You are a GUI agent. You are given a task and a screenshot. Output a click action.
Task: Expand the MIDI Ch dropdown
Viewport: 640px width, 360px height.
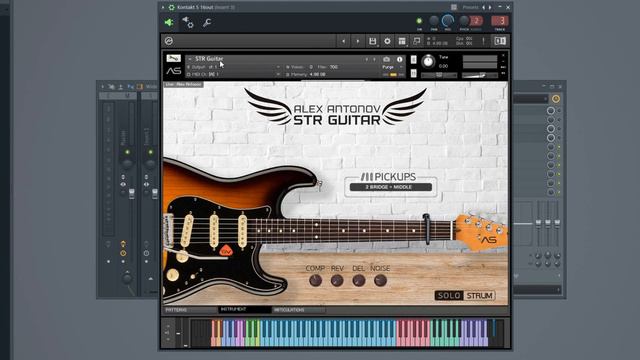point(278,74)
